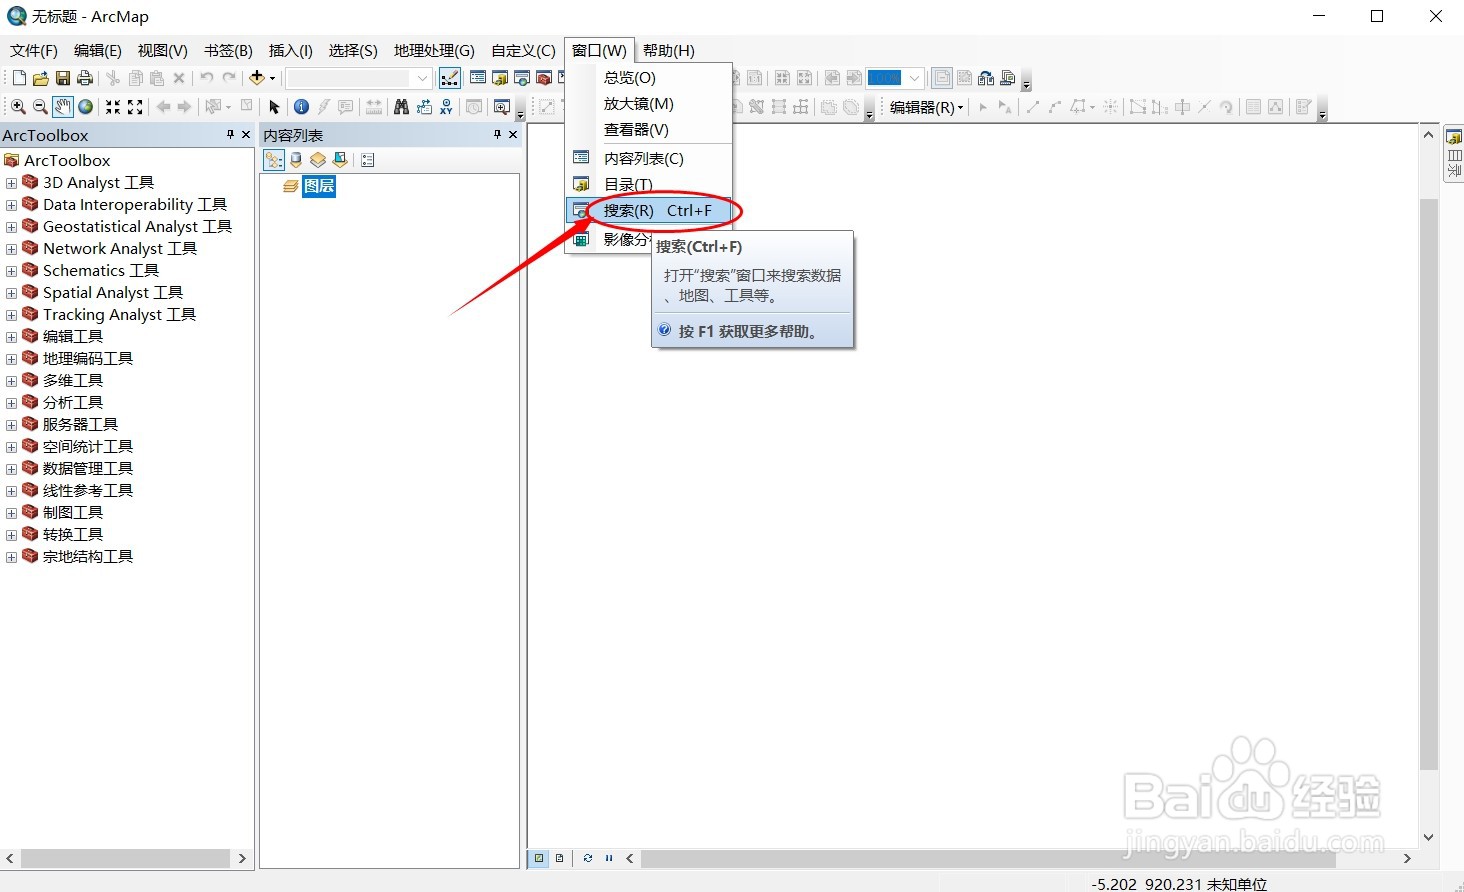The image size is (1464, 892).
Task: Select the 宗地结构工具 toolbox
Action: (88, 557)
